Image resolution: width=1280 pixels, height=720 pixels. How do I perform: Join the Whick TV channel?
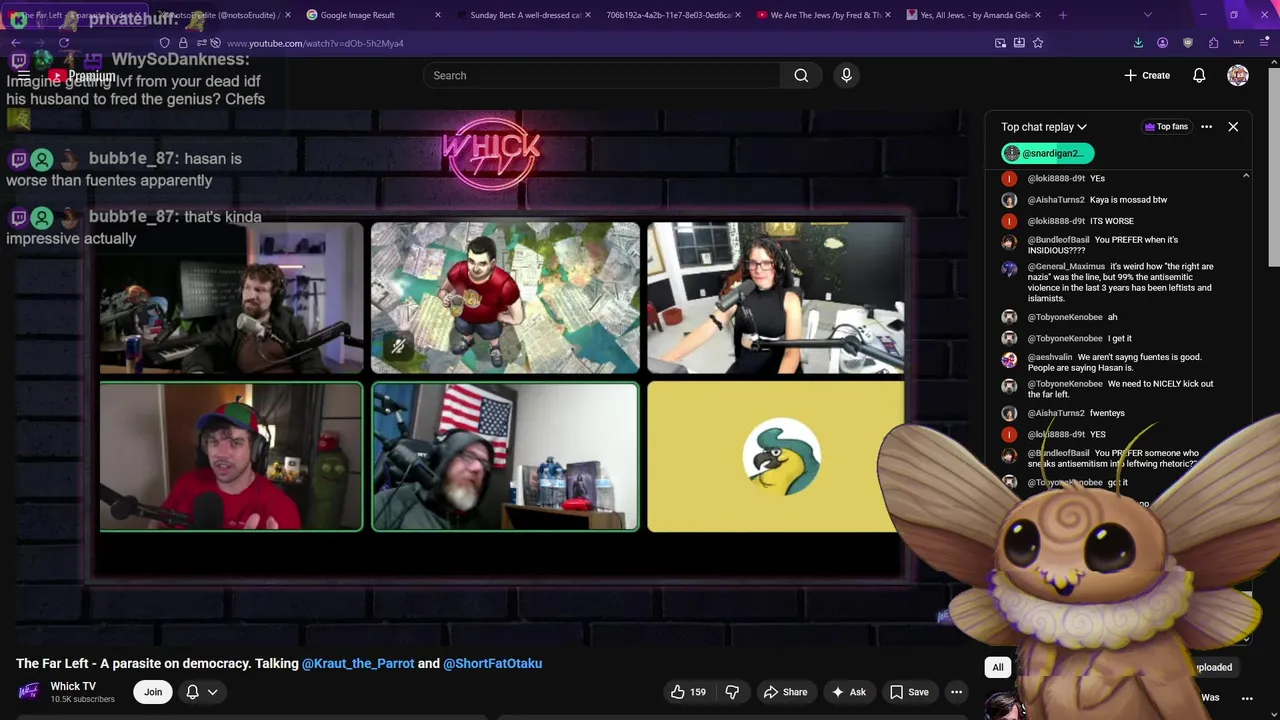click(x=153, y=692)
